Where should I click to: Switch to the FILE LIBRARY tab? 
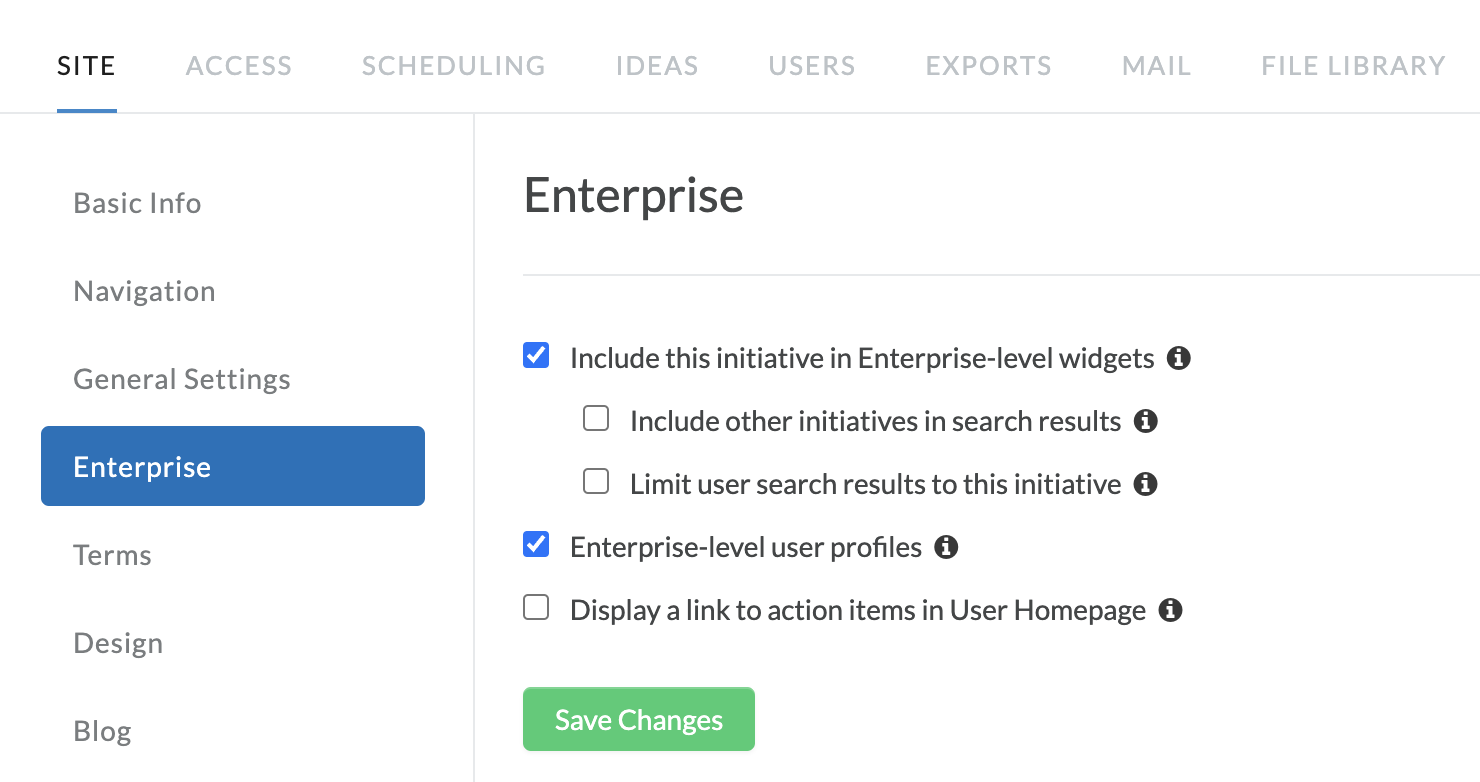point(1353,66)
